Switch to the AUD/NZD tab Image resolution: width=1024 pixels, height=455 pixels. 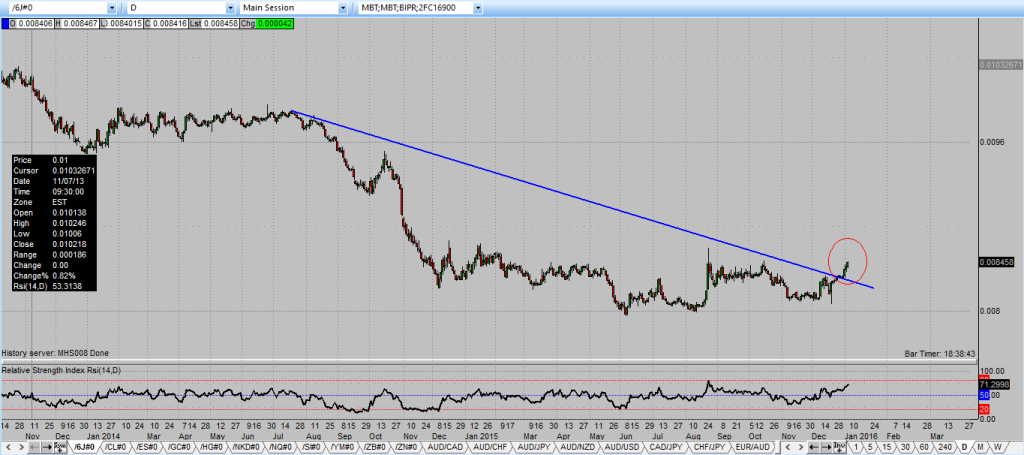[x=578, y=447]
